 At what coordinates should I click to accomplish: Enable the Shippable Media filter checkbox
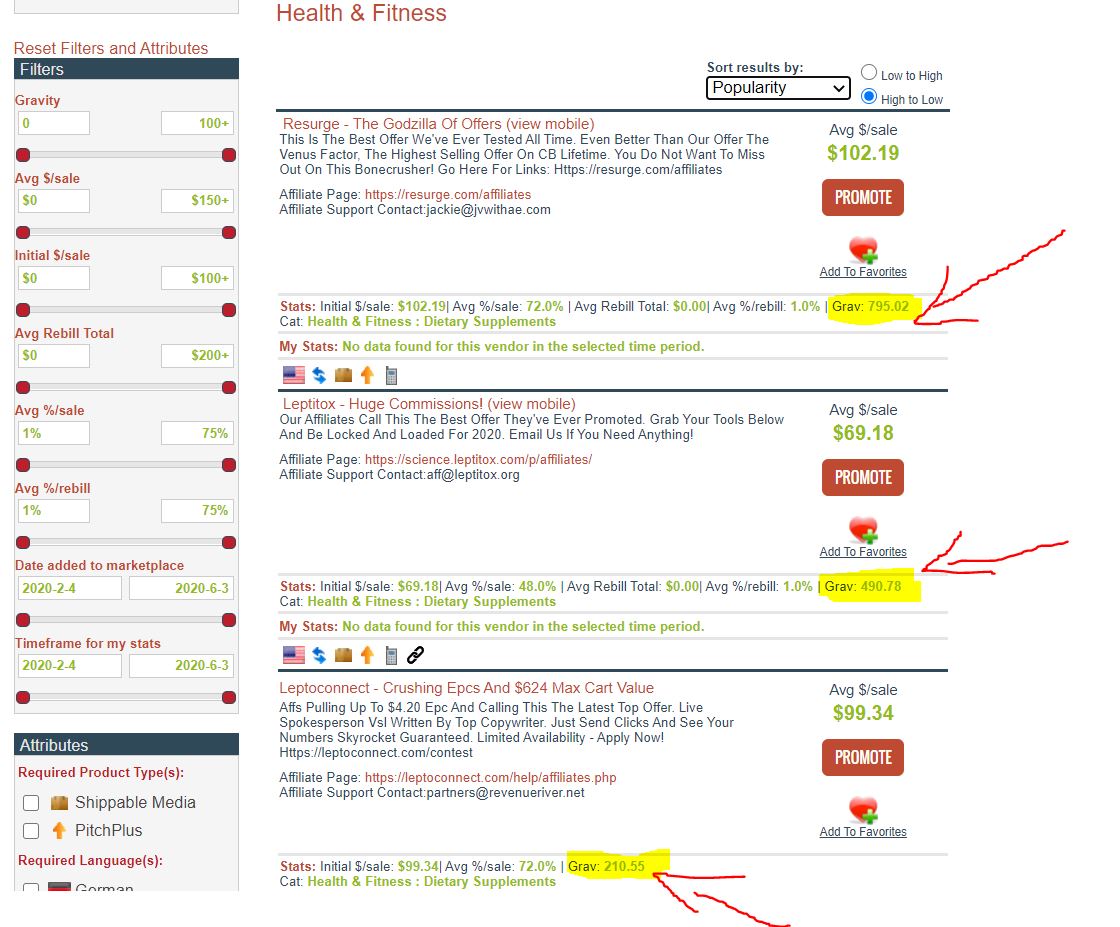click(31, 802)
